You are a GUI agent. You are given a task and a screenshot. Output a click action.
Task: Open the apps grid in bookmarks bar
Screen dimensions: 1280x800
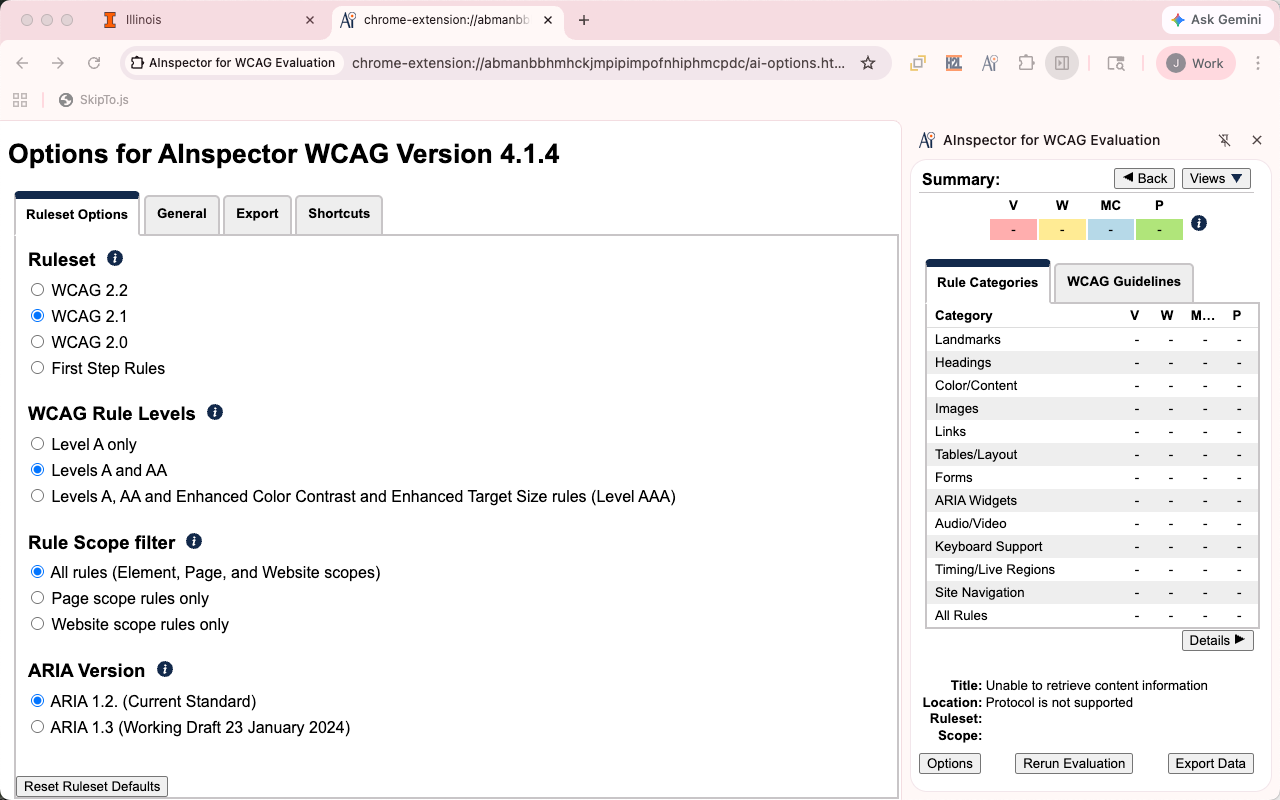20,99
